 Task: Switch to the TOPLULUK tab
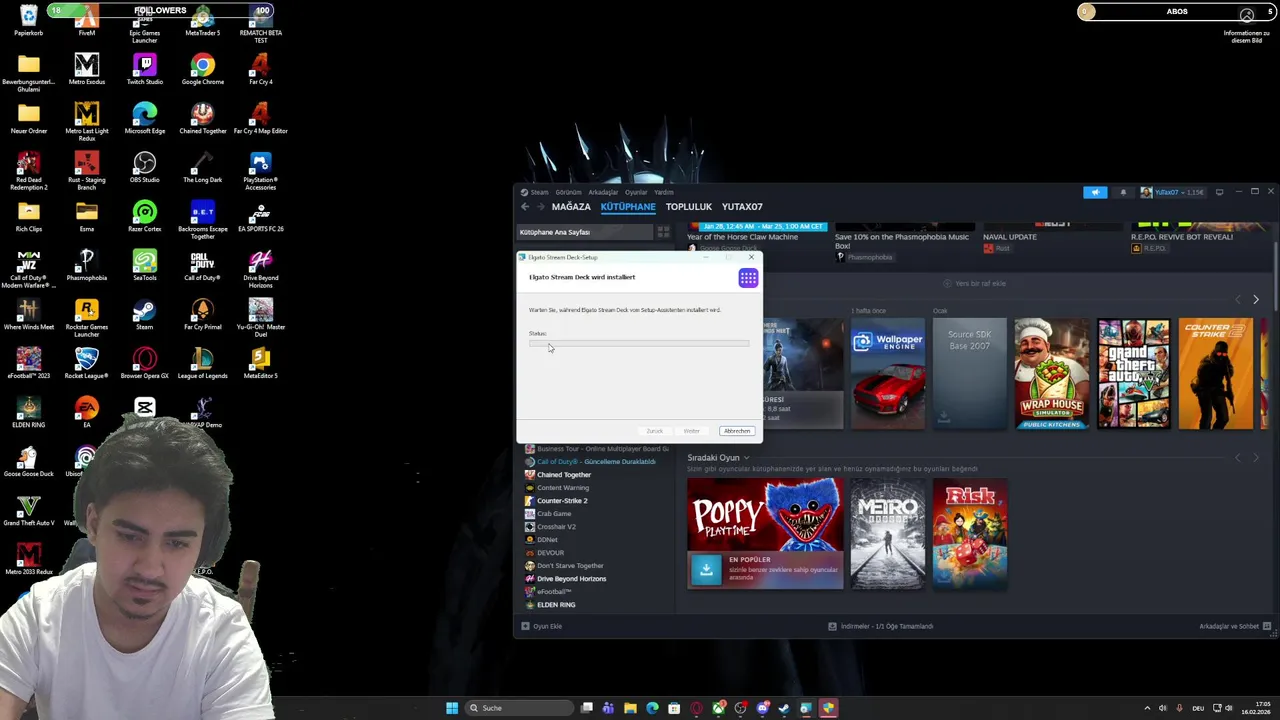pos(689,207)
